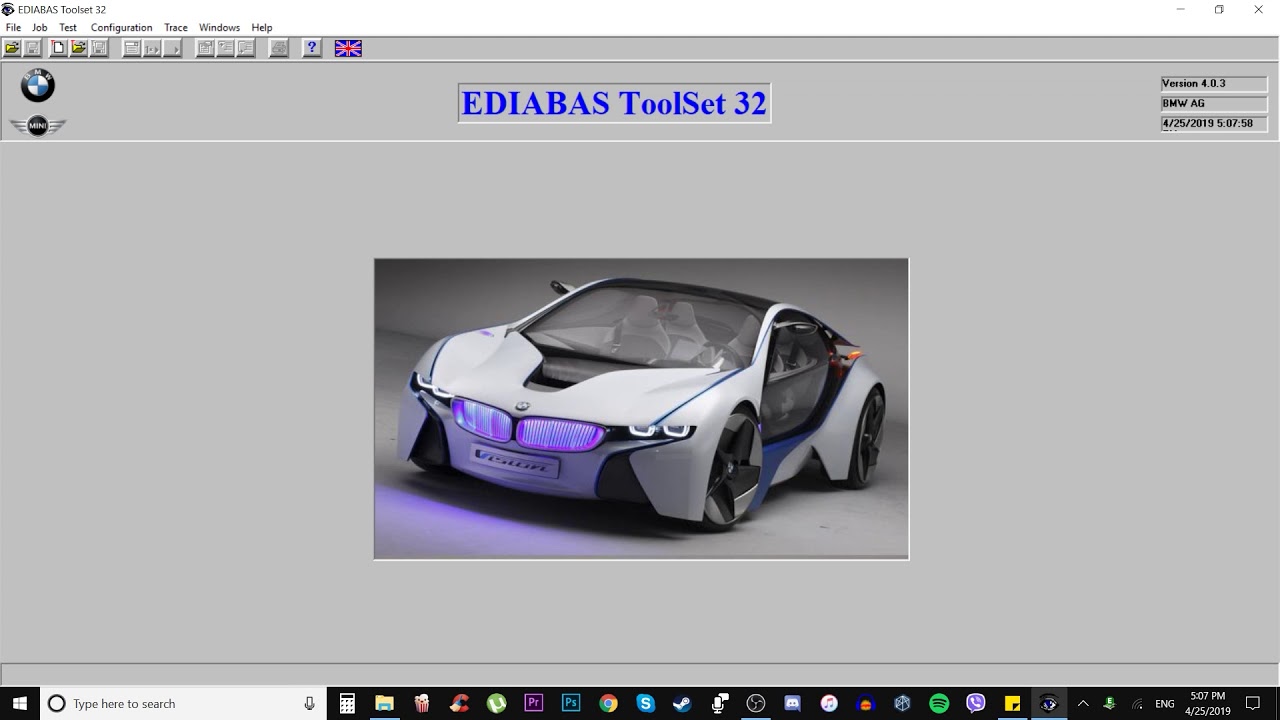The width and height of the screenshot is (1280, 720).
Task: Show hidden system tray icons
Action: point(1083,704)
